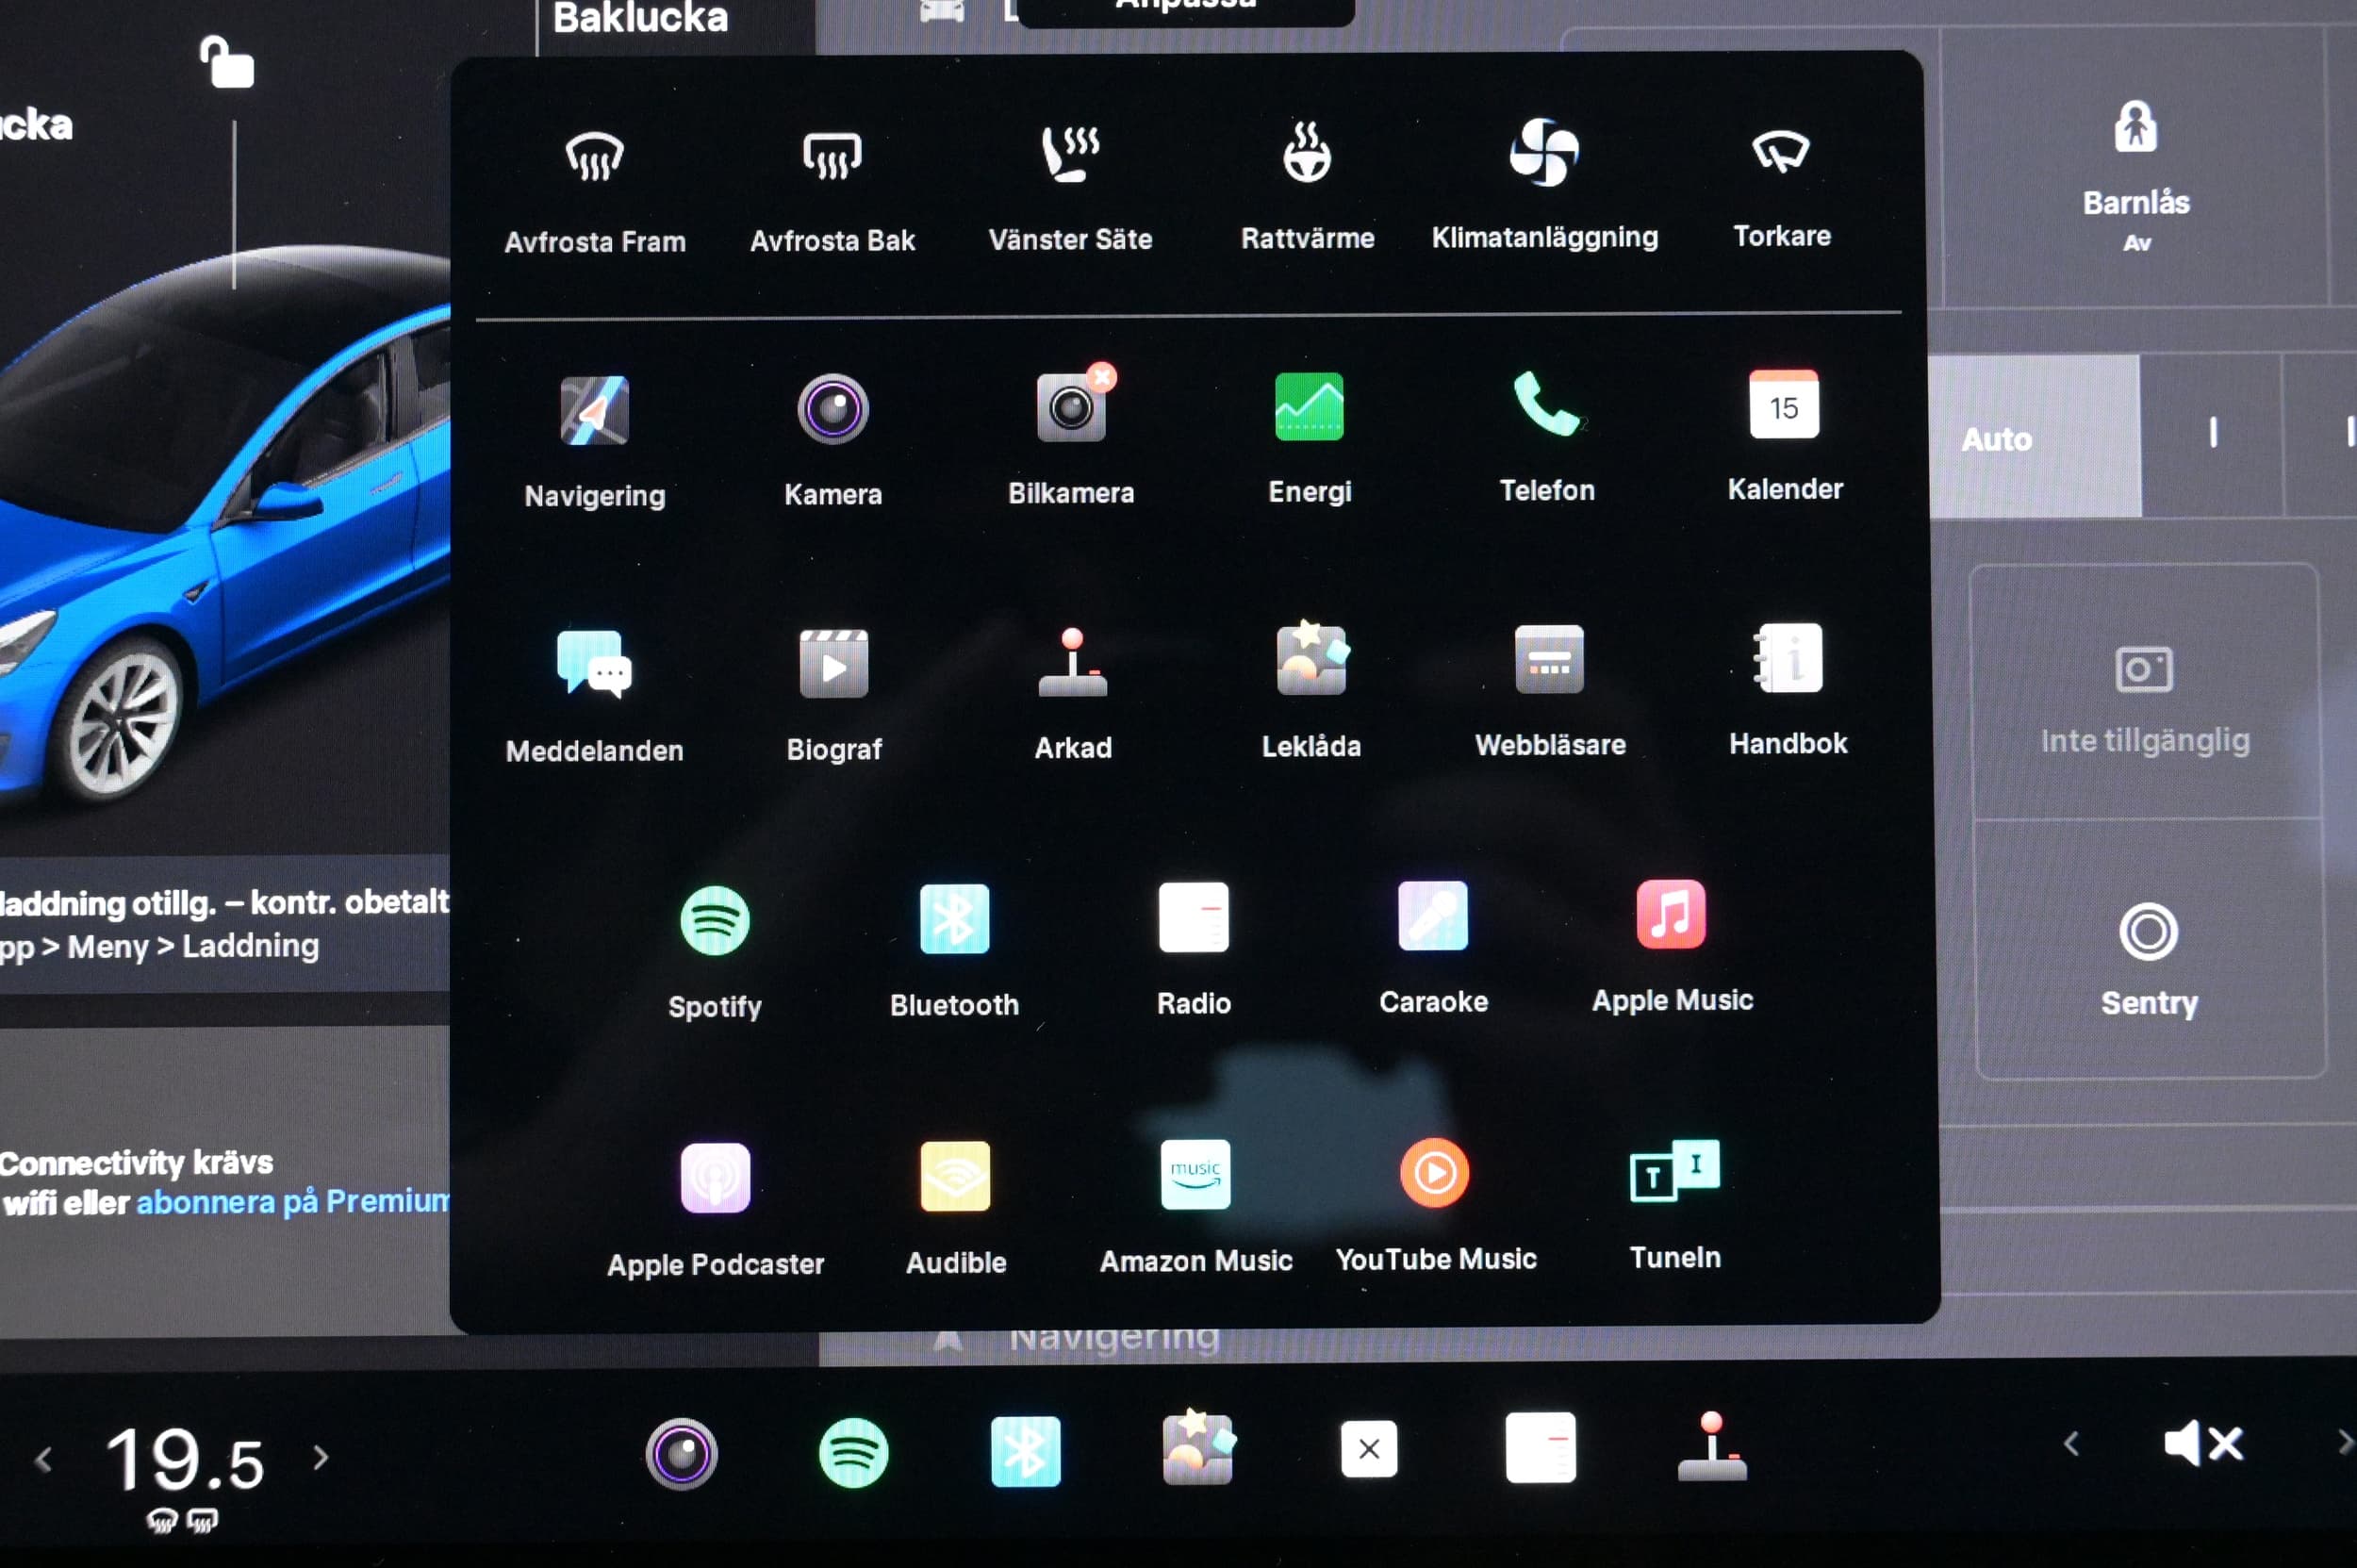Launch the Navigering app
Screen dimensions: 2357x1568
(595, 440)
